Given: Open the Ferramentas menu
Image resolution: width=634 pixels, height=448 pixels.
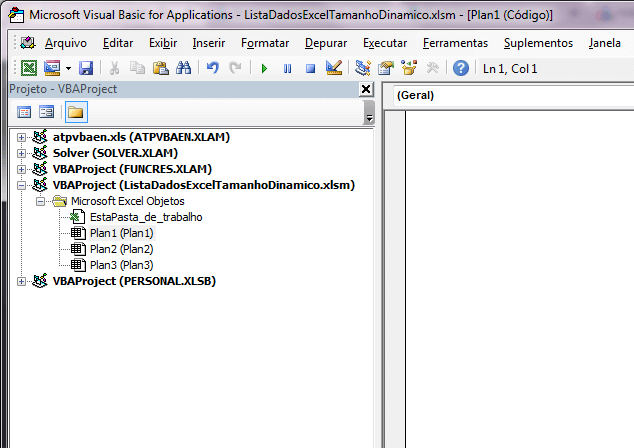Looking at the screenshot, I should (455, 43).
